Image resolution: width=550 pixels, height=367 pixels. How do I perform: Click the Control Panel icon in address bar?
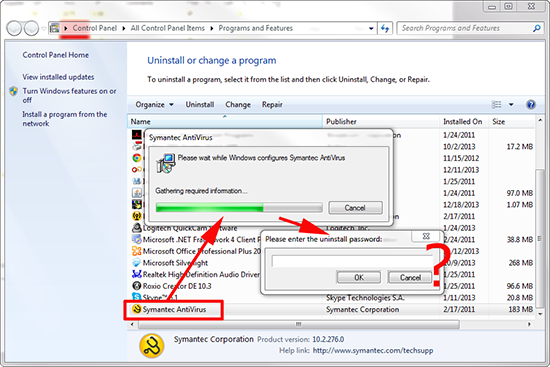point(54,28)
